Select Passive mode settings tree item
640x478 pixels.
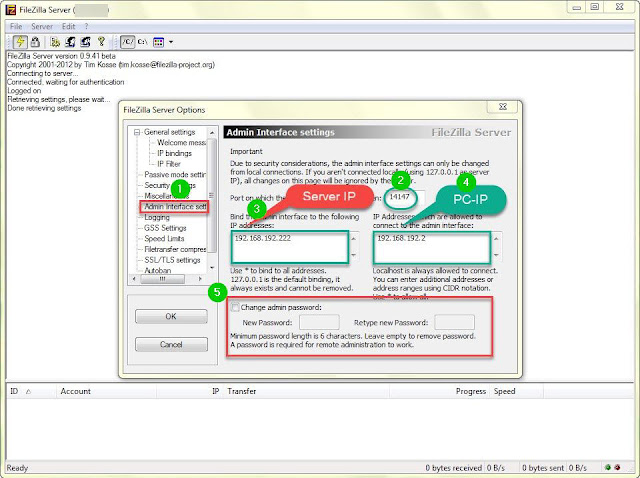click(x=175, y=175)
